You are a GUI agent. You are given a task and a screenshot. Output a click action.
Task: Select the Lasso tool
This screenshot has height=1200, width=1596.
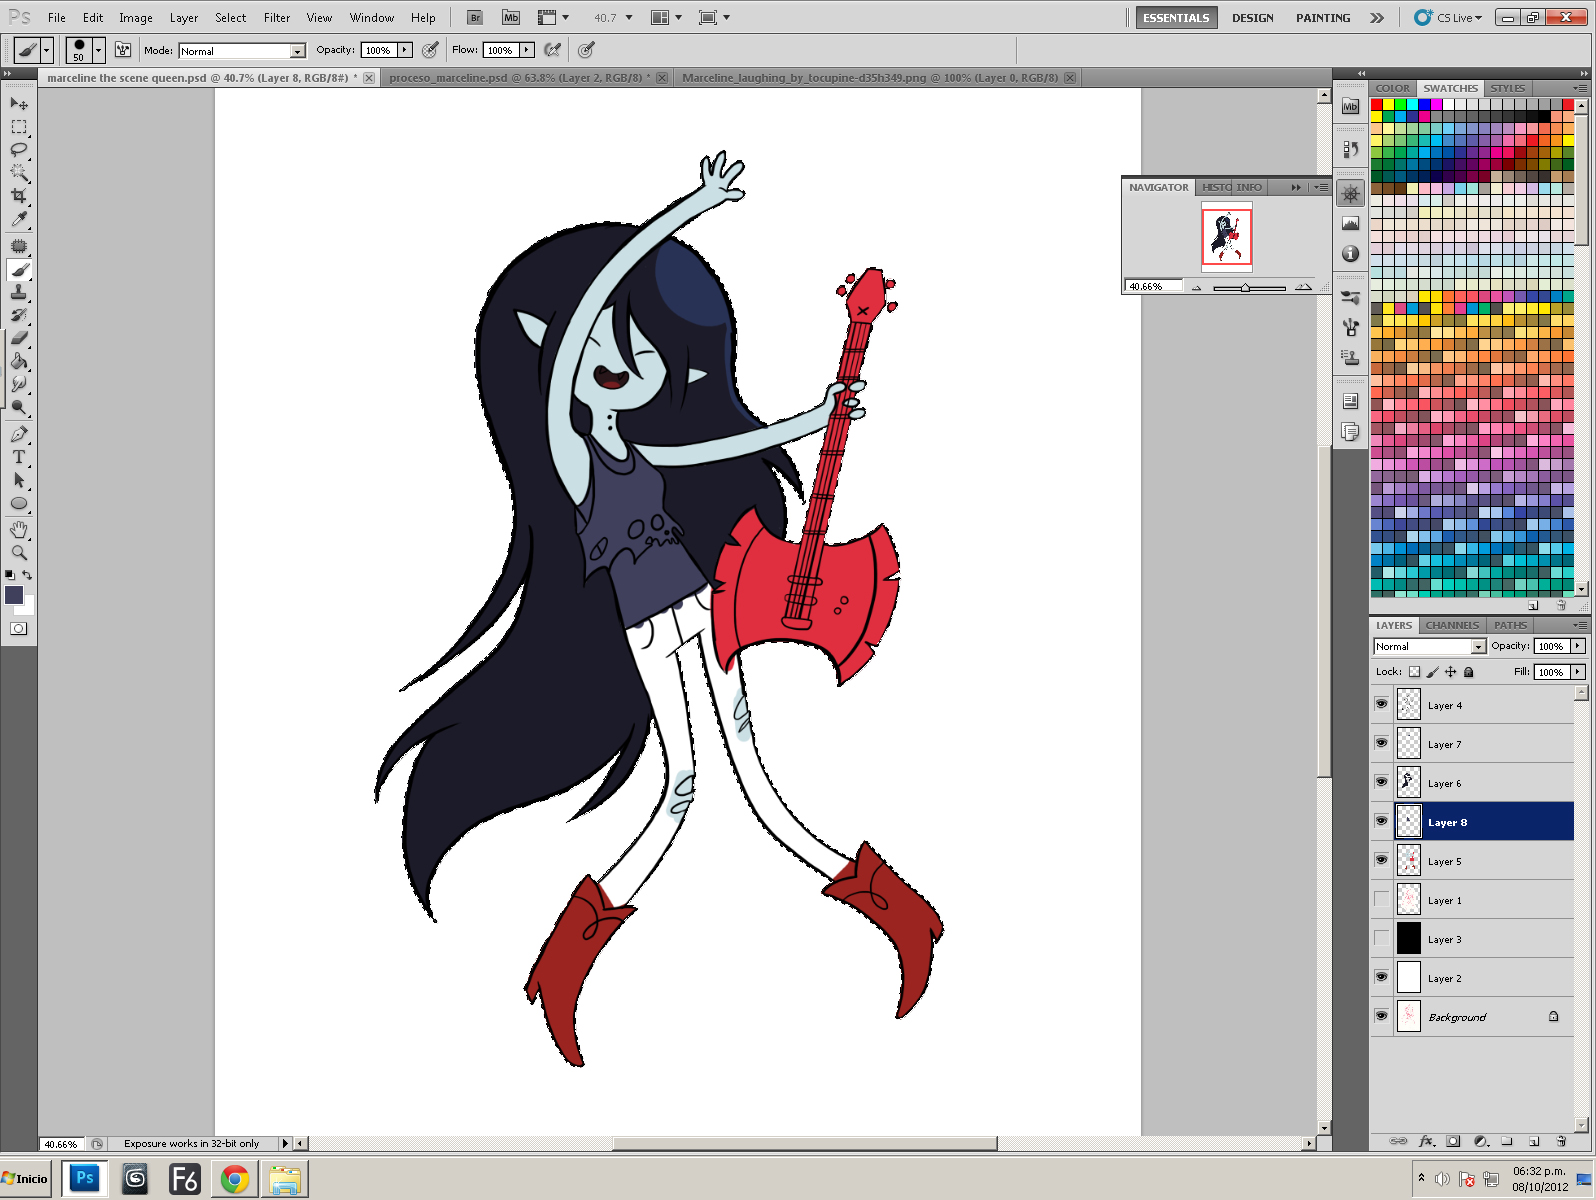click(x=19, y=150)
